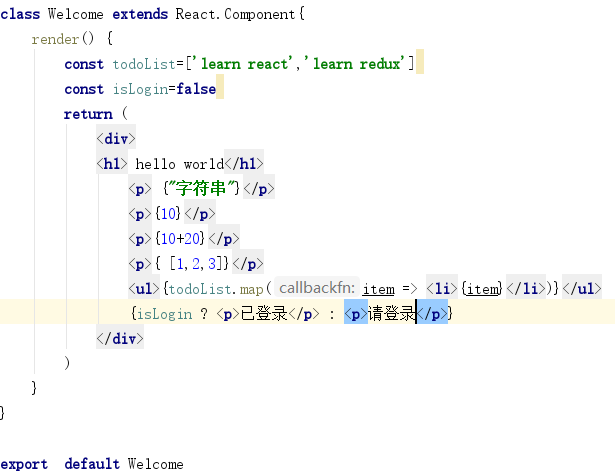Click the opening <ul> tag
615x471 pixels.
click(144, 289)
